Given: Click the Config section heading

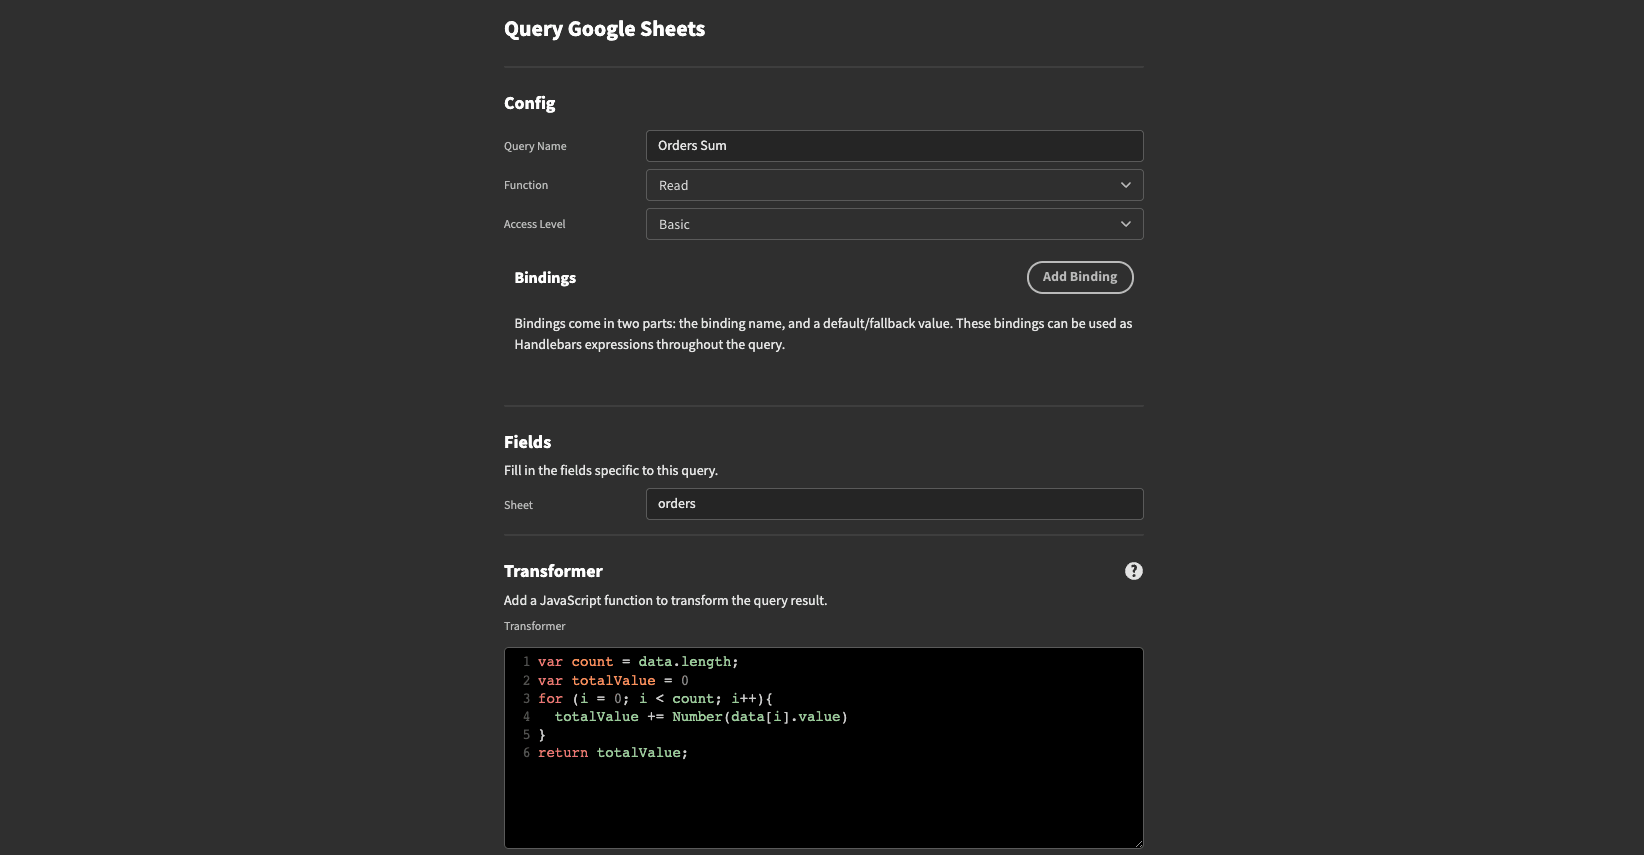Looking at the screenshot, I should (529, 103).
